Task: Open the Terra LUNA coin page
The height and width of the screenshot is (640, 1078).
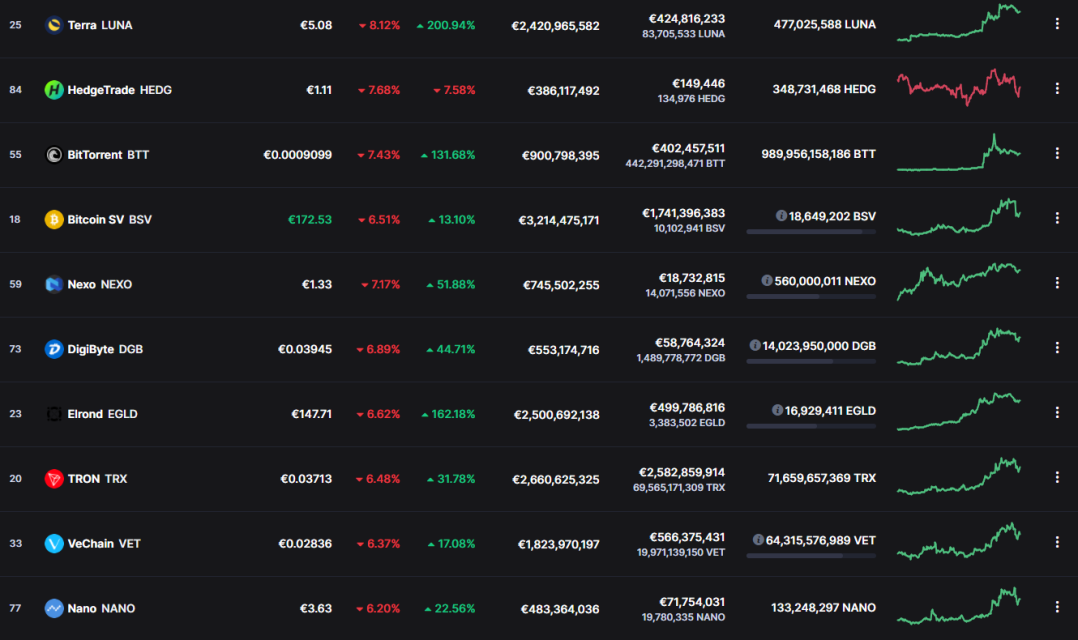Action: pos(100,25)
